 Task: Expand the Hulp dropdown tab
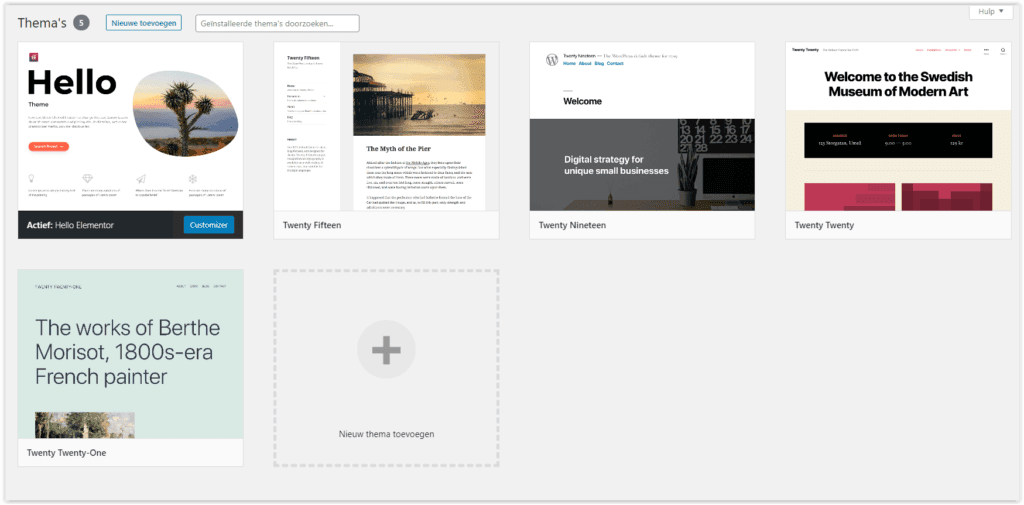[x=989, y=11]
